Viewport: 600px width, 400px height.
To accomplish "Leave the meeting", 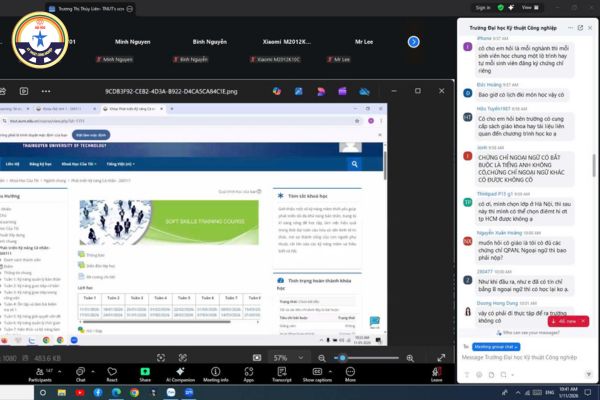I will click(x=436, y=372).
